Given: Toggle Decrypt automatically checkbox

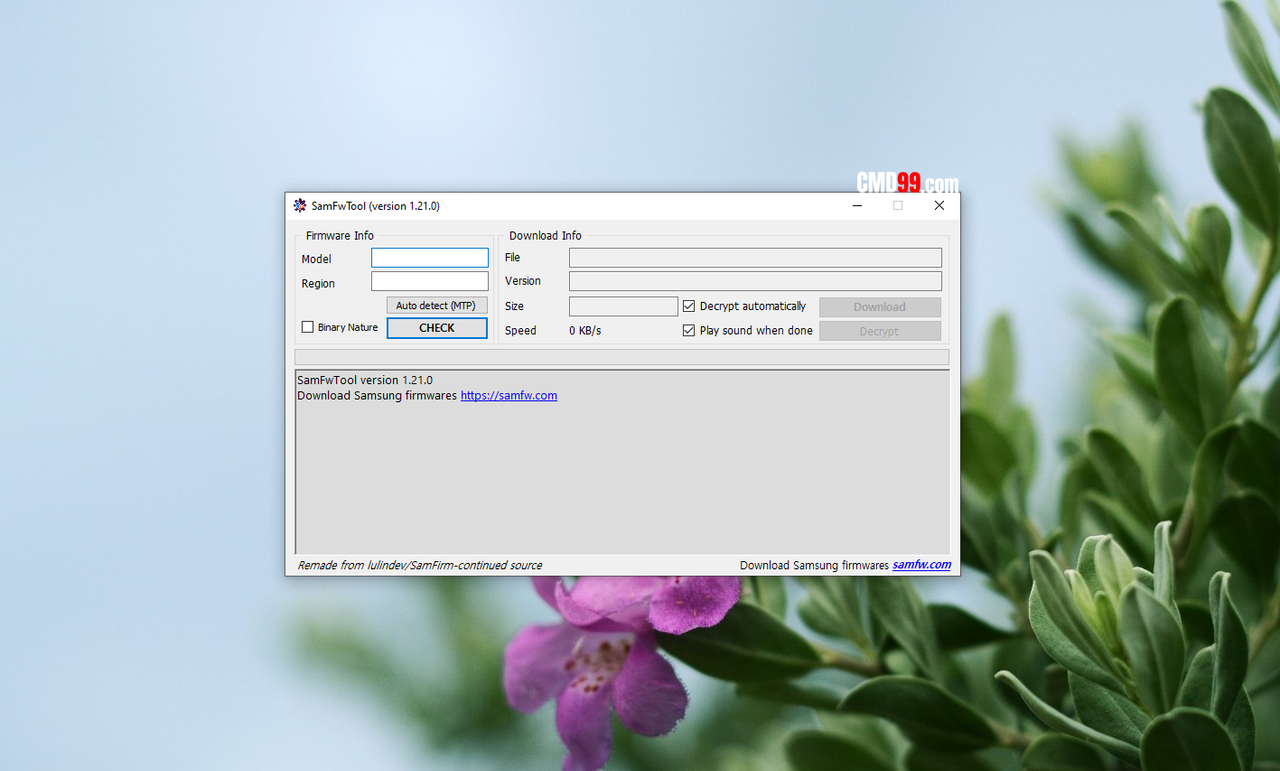Looking at the screenshot, I should pyautogui.click(x=689, y=306).
